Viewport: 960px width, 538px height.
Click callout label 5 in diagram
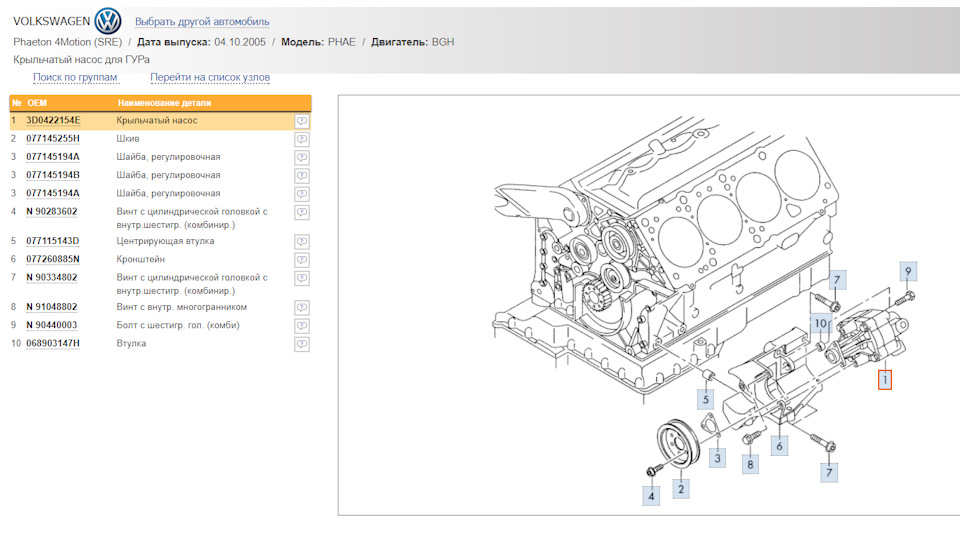point(705,401)
